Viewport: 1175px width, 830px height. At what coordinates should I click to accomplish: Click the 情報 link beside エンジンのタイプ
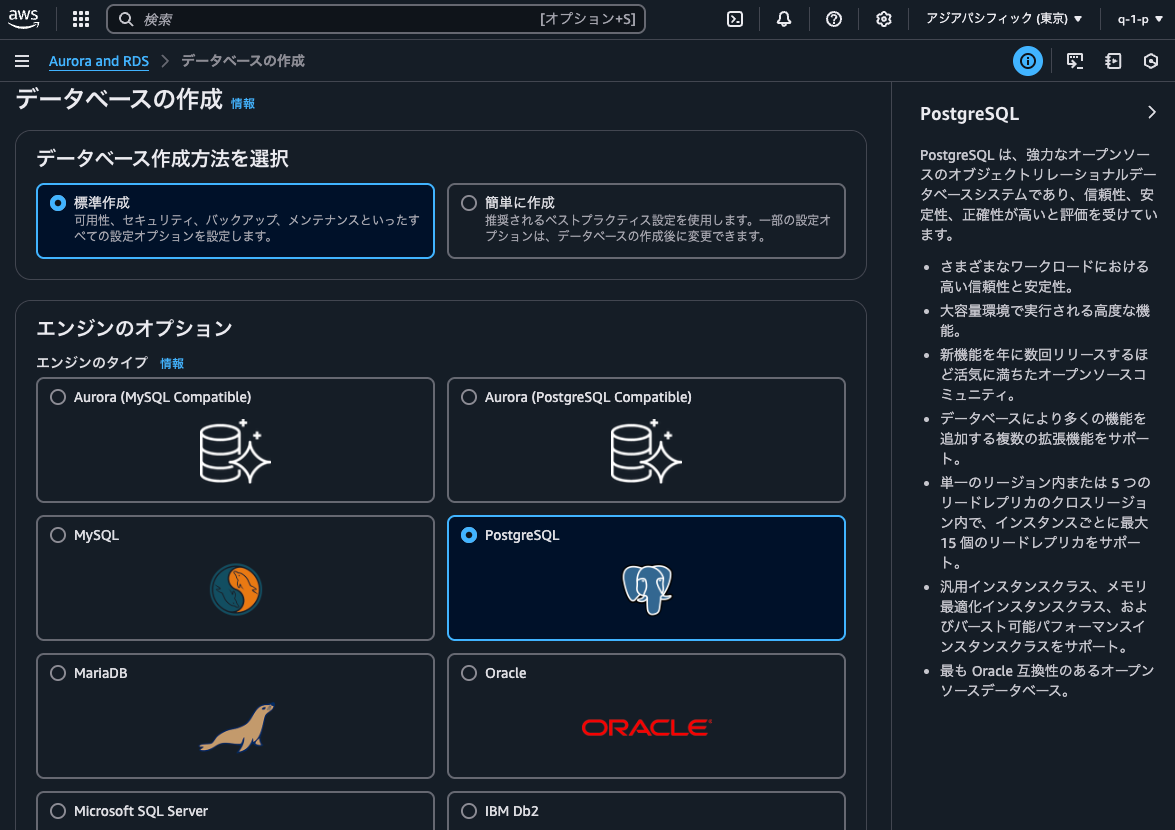pos(172,363)
